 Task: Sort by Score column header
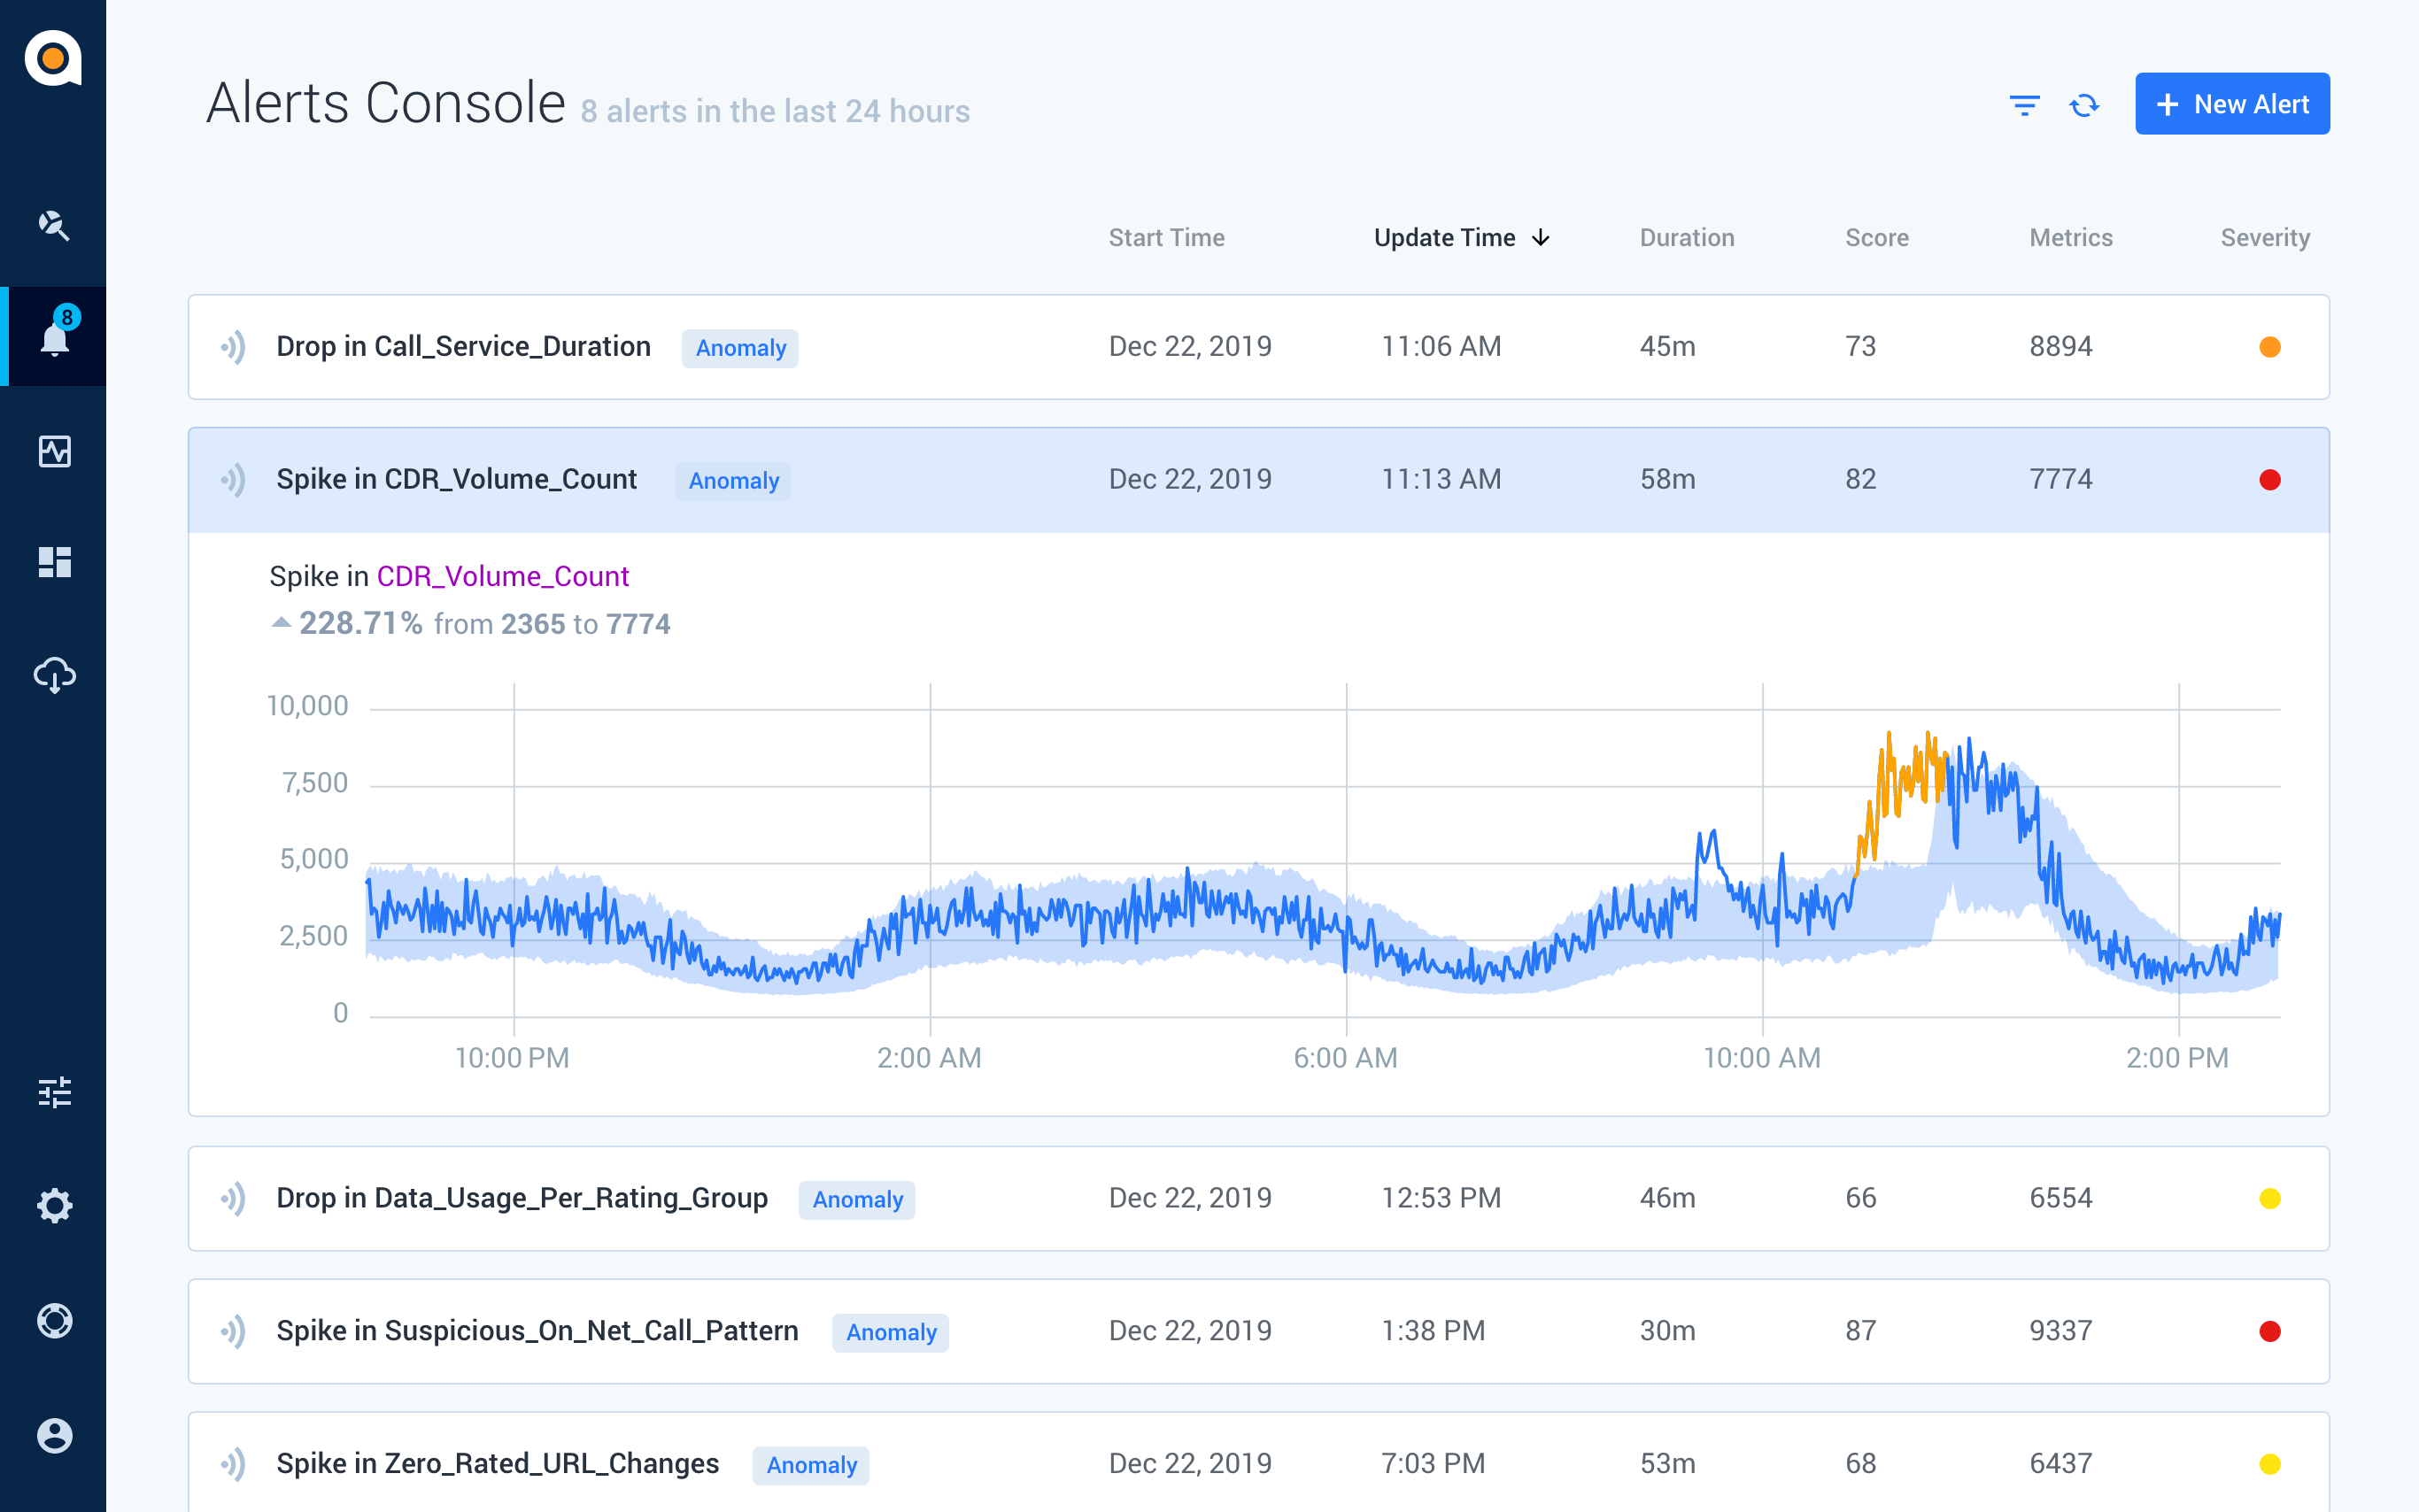pos(1876,238)
